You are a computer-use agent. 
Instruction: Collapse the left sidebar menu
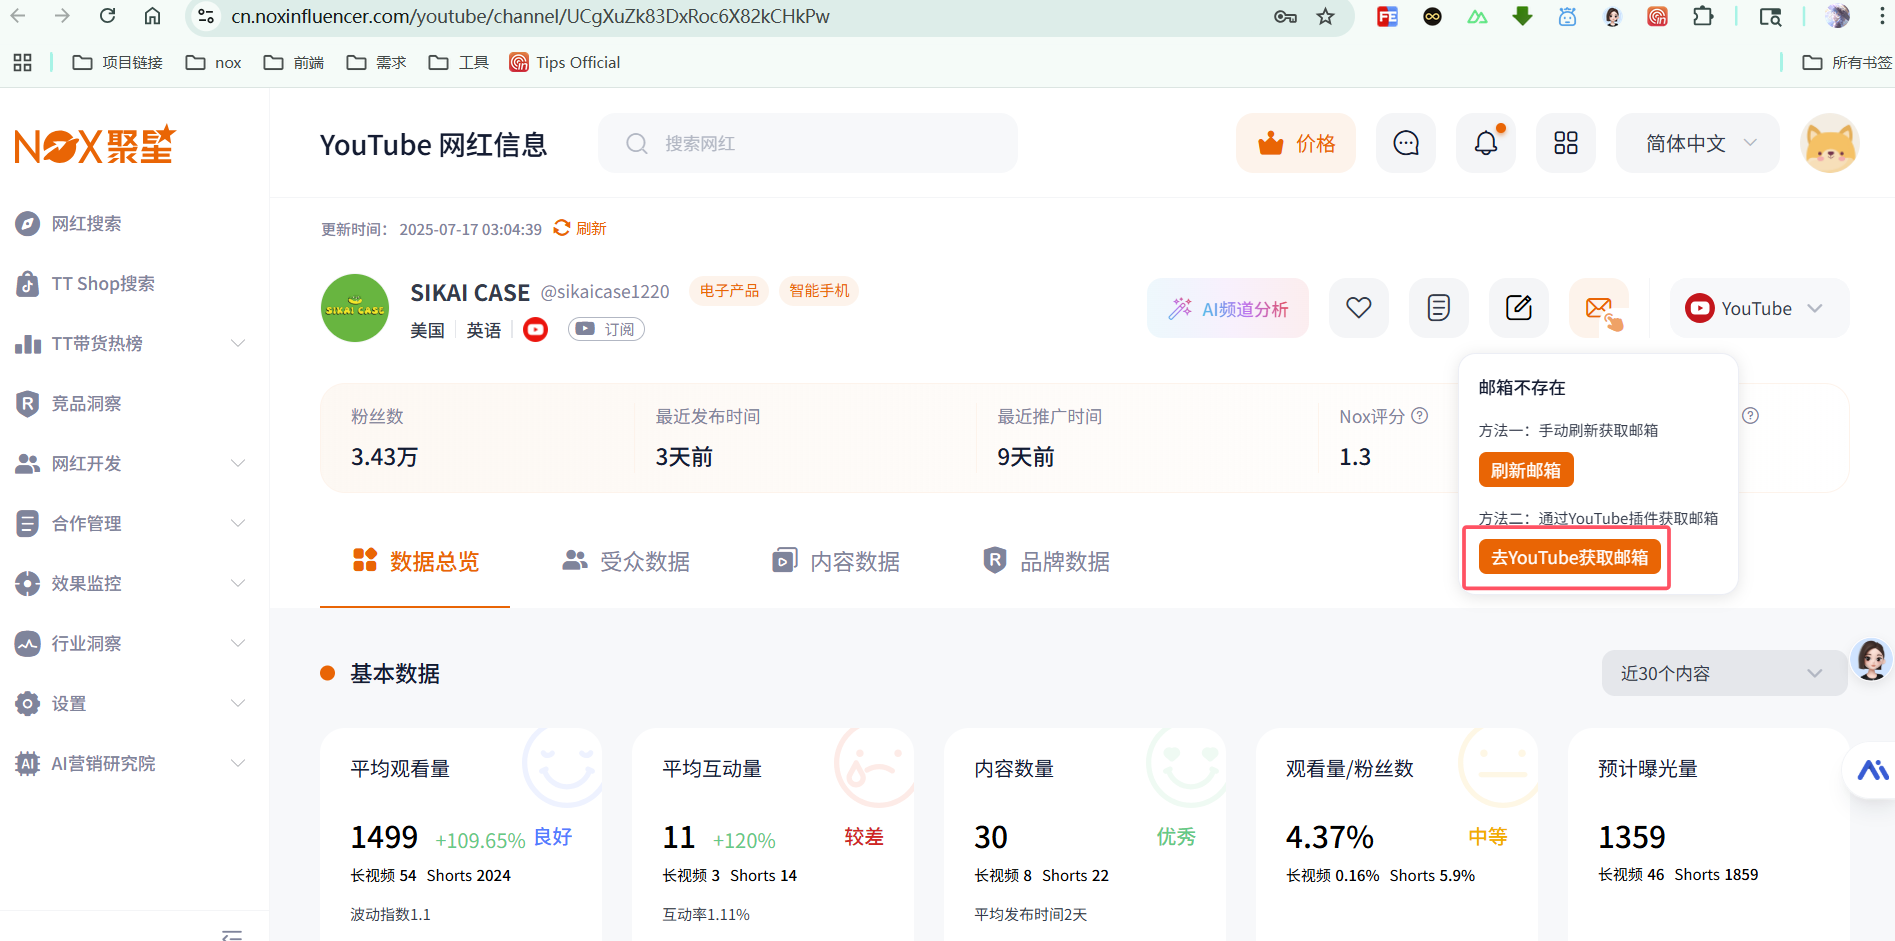coord(232,934)
